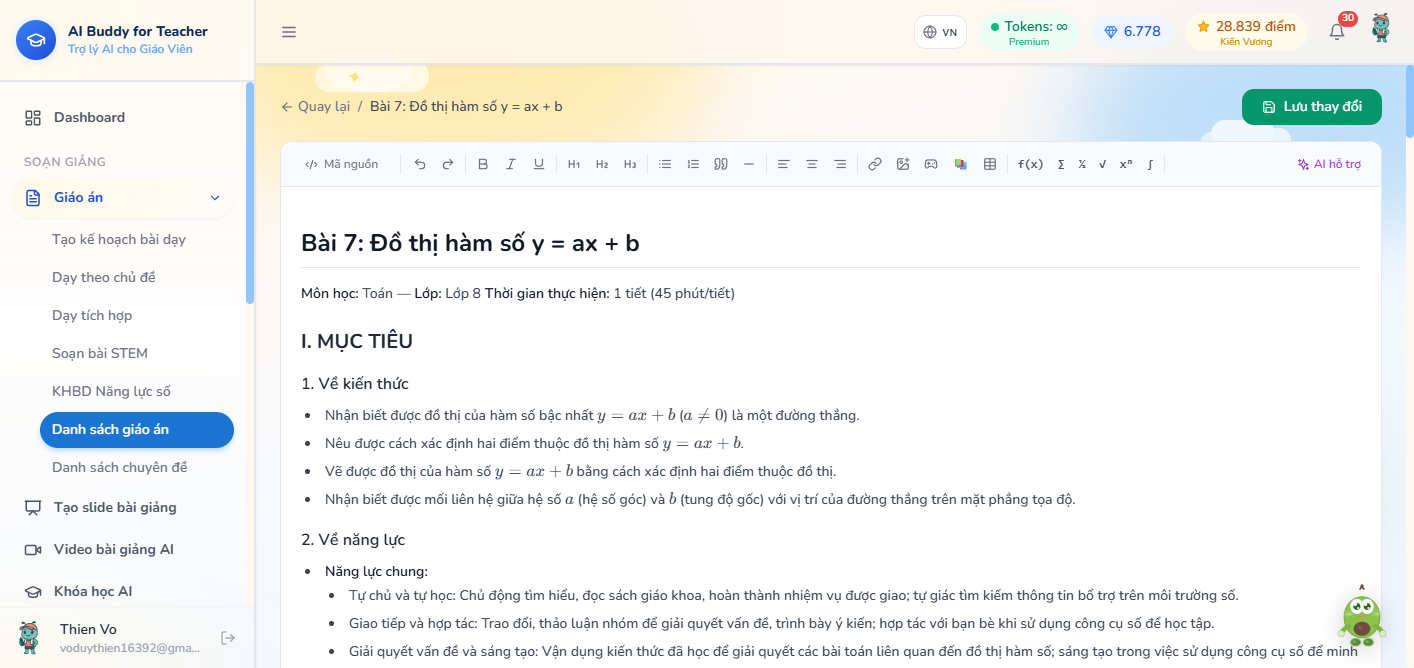The width and height of the screenshot is (1414, 668).
Task: Align text right
Action: pos(840,164)
